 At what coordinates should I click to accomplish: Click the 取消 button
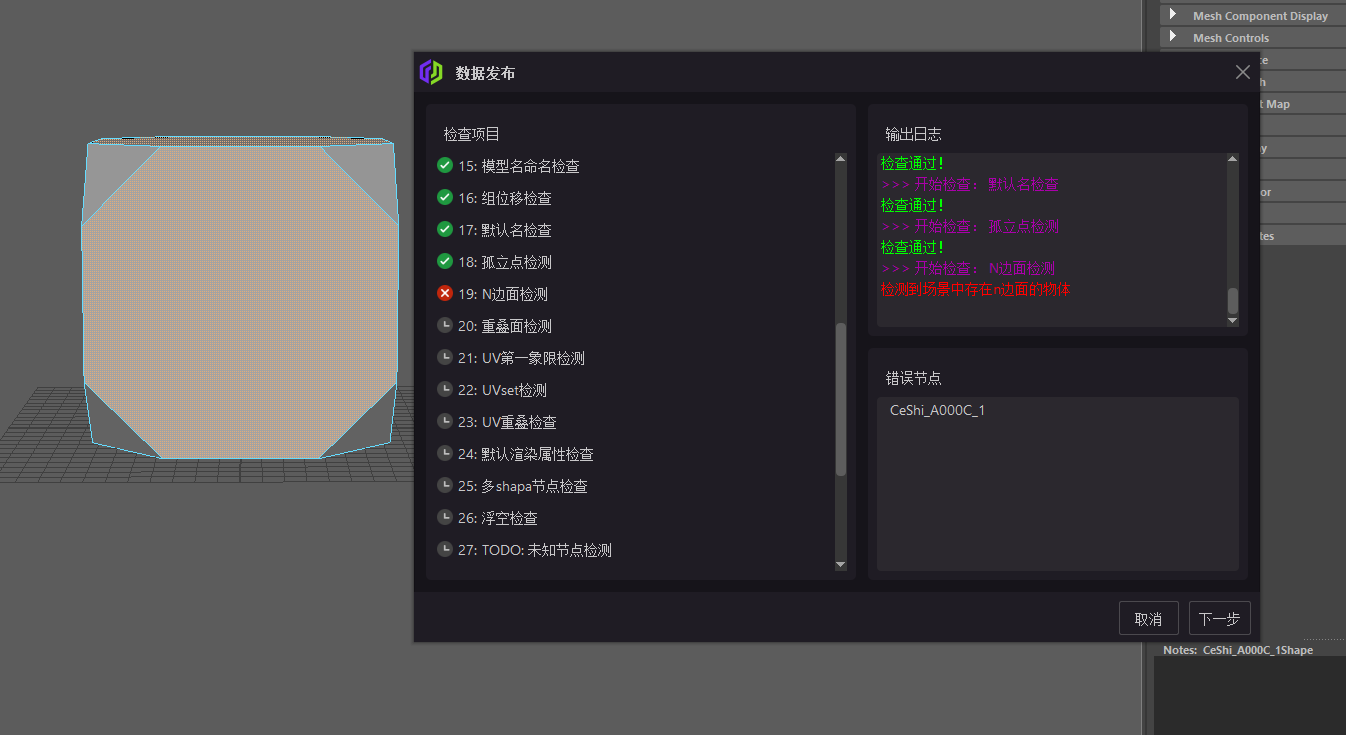pyautogui.click(x=1148, y=618)
